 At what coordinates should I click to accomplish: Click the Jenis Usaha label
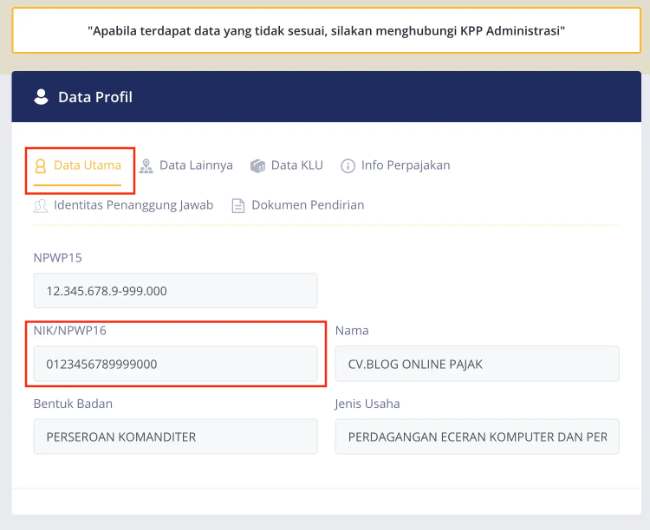367,404
